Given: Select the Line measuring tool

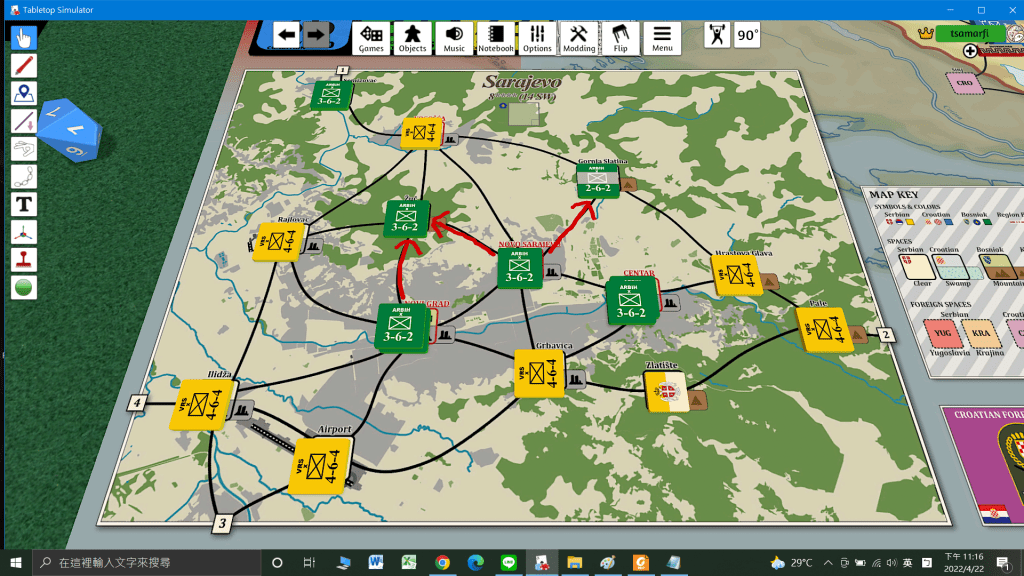Looking at the screenshot, I should (24, 122).
